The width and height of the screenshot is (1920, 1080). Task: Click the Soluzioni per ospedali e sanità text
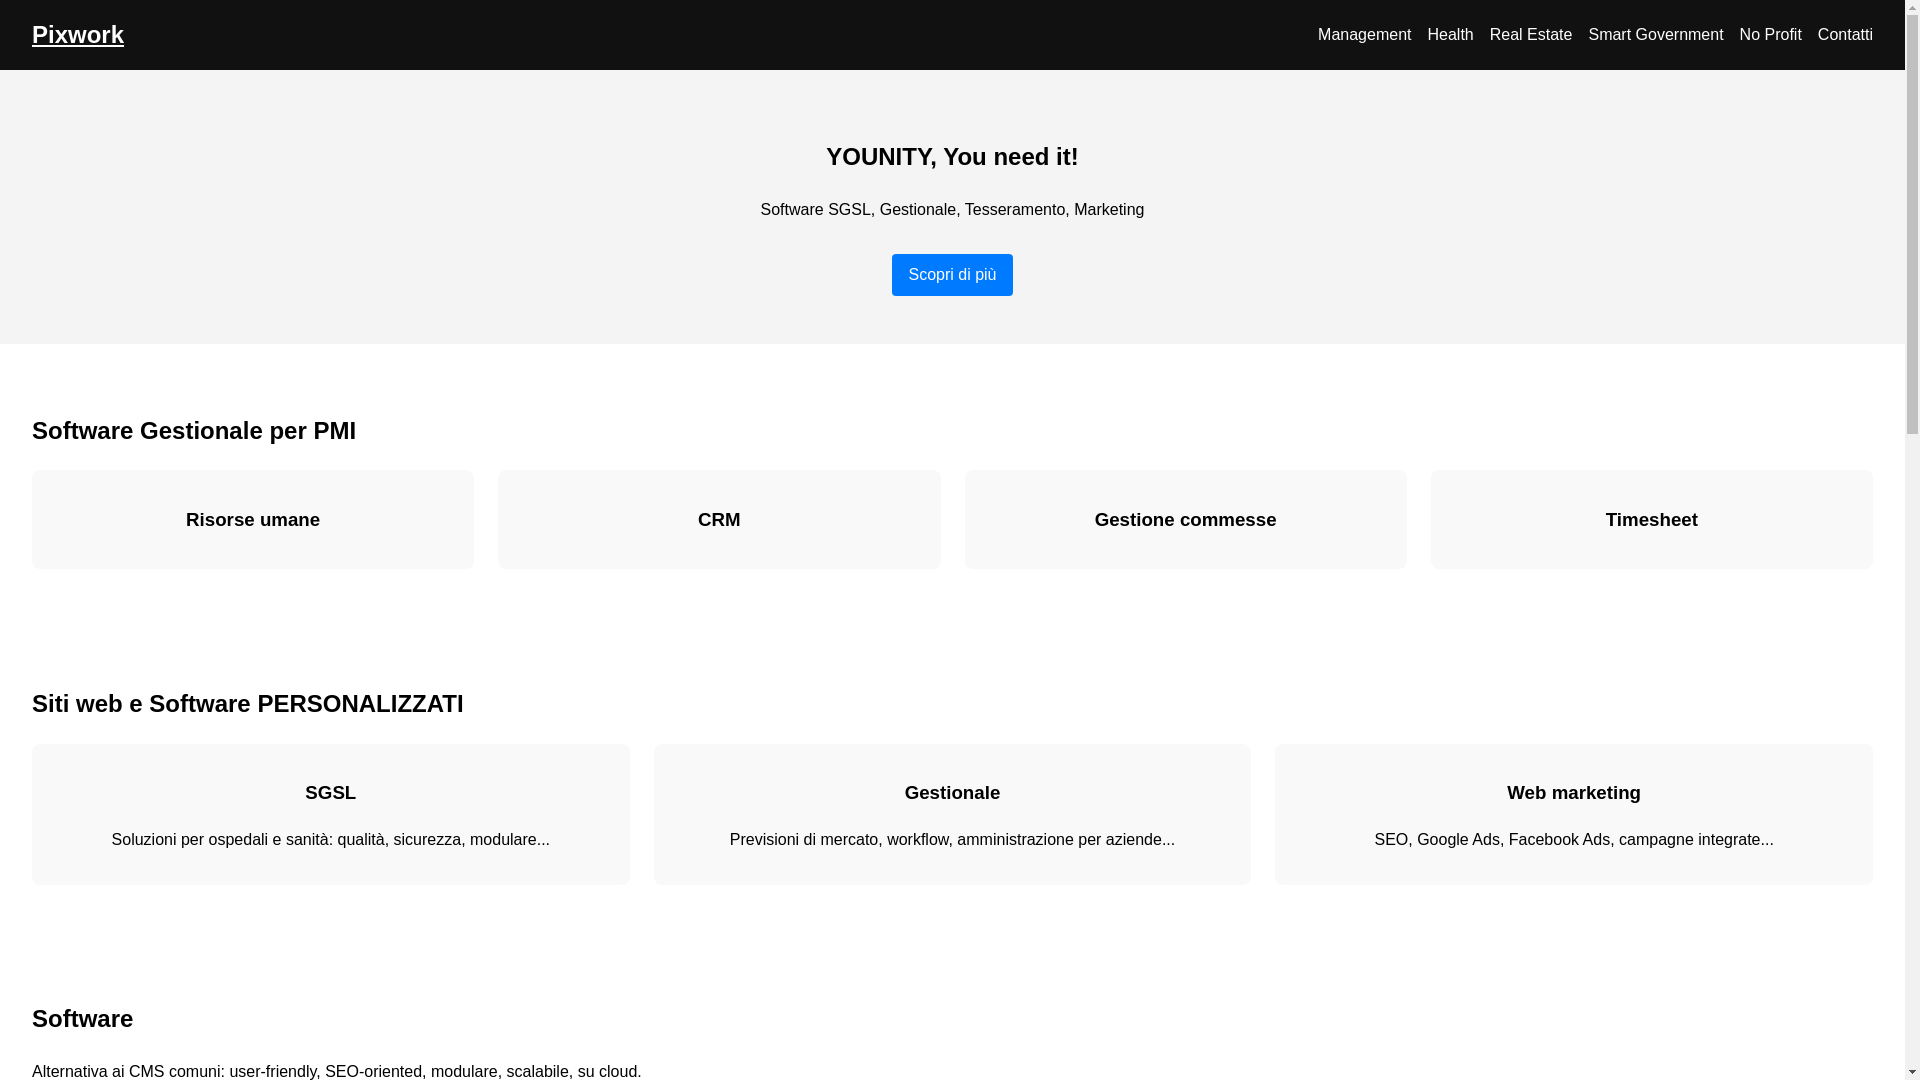click(x=331, y=840)
